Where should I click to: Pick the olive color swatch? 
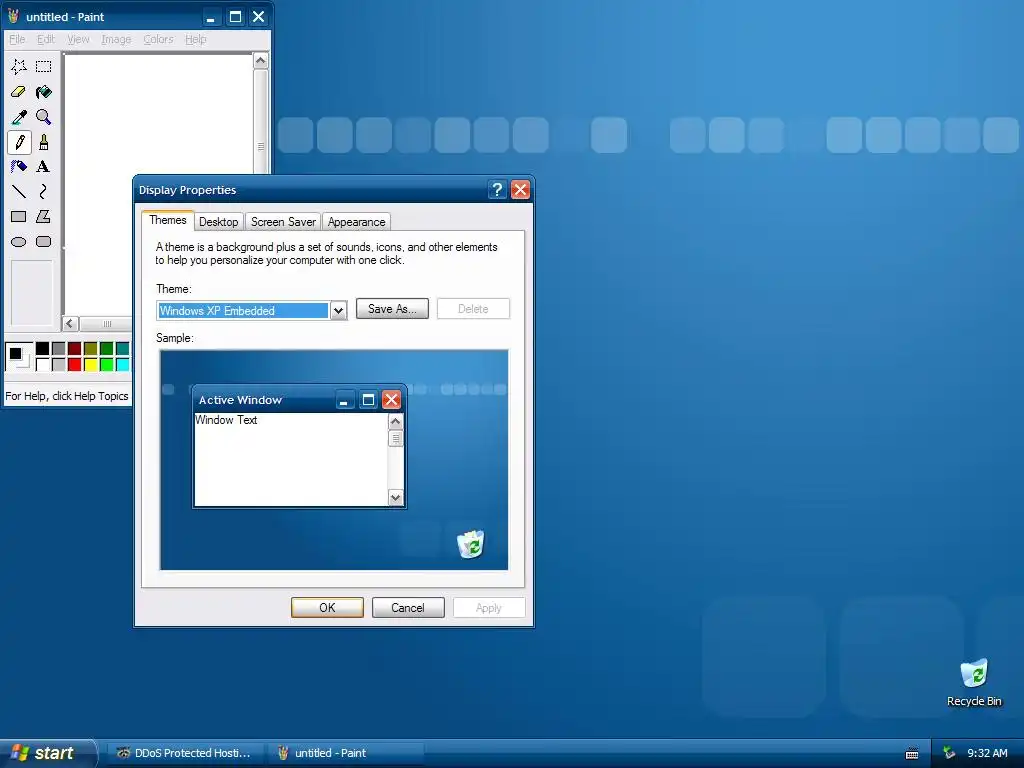pyautogui.click(x=91, y=348)
